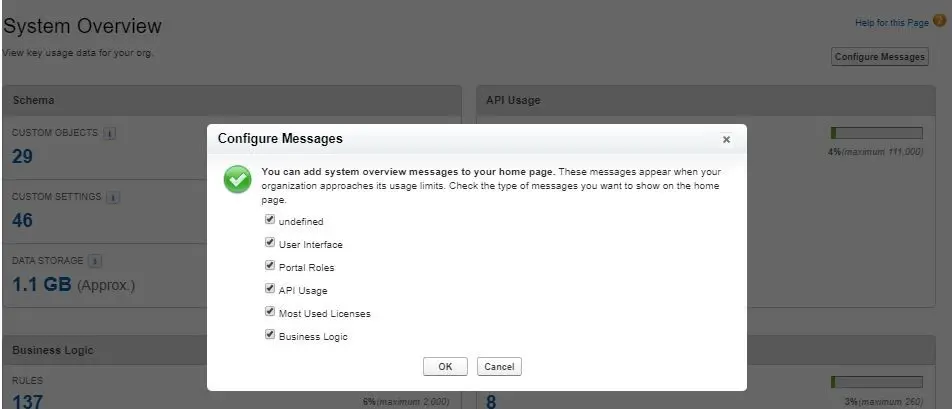
Task: Click the API Usage panel header
Action: coord(706,100)
